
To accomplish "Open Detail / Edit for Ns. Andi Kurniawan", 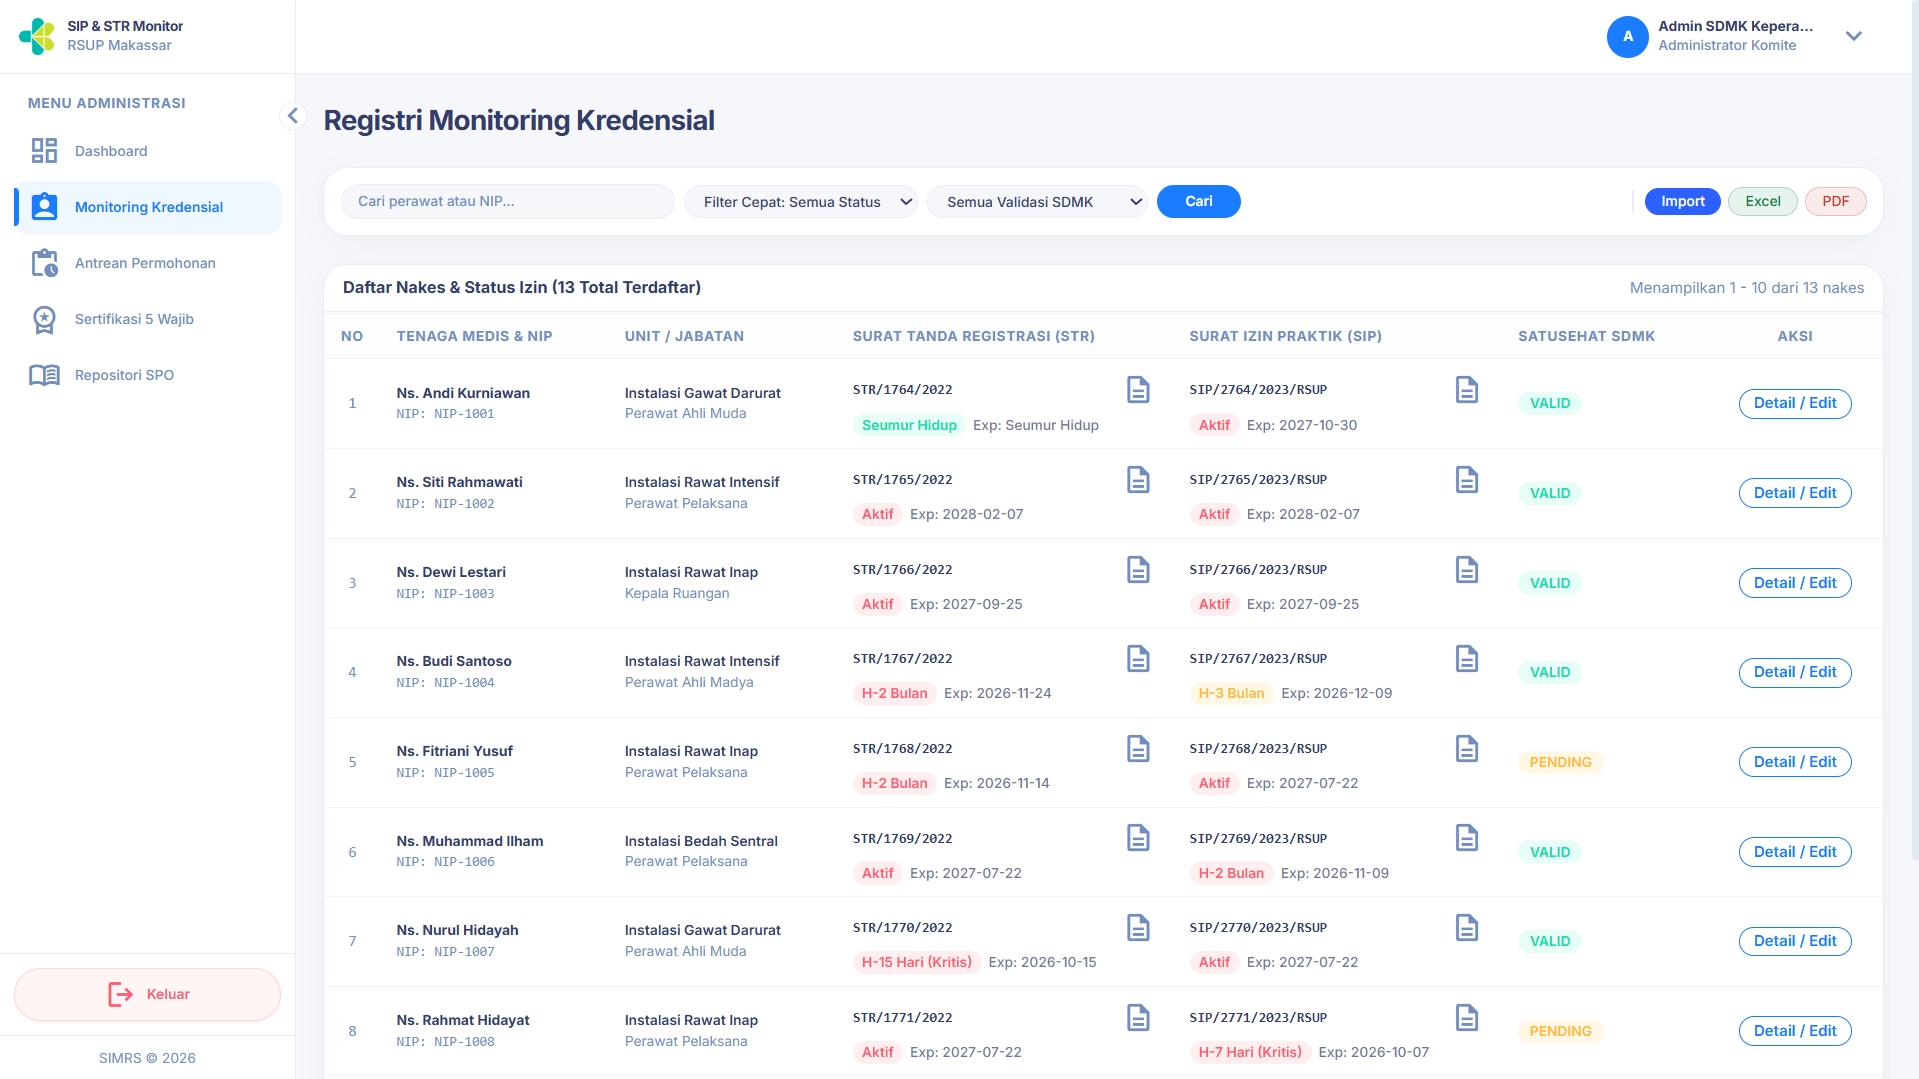I will (x=1795, y=403).
